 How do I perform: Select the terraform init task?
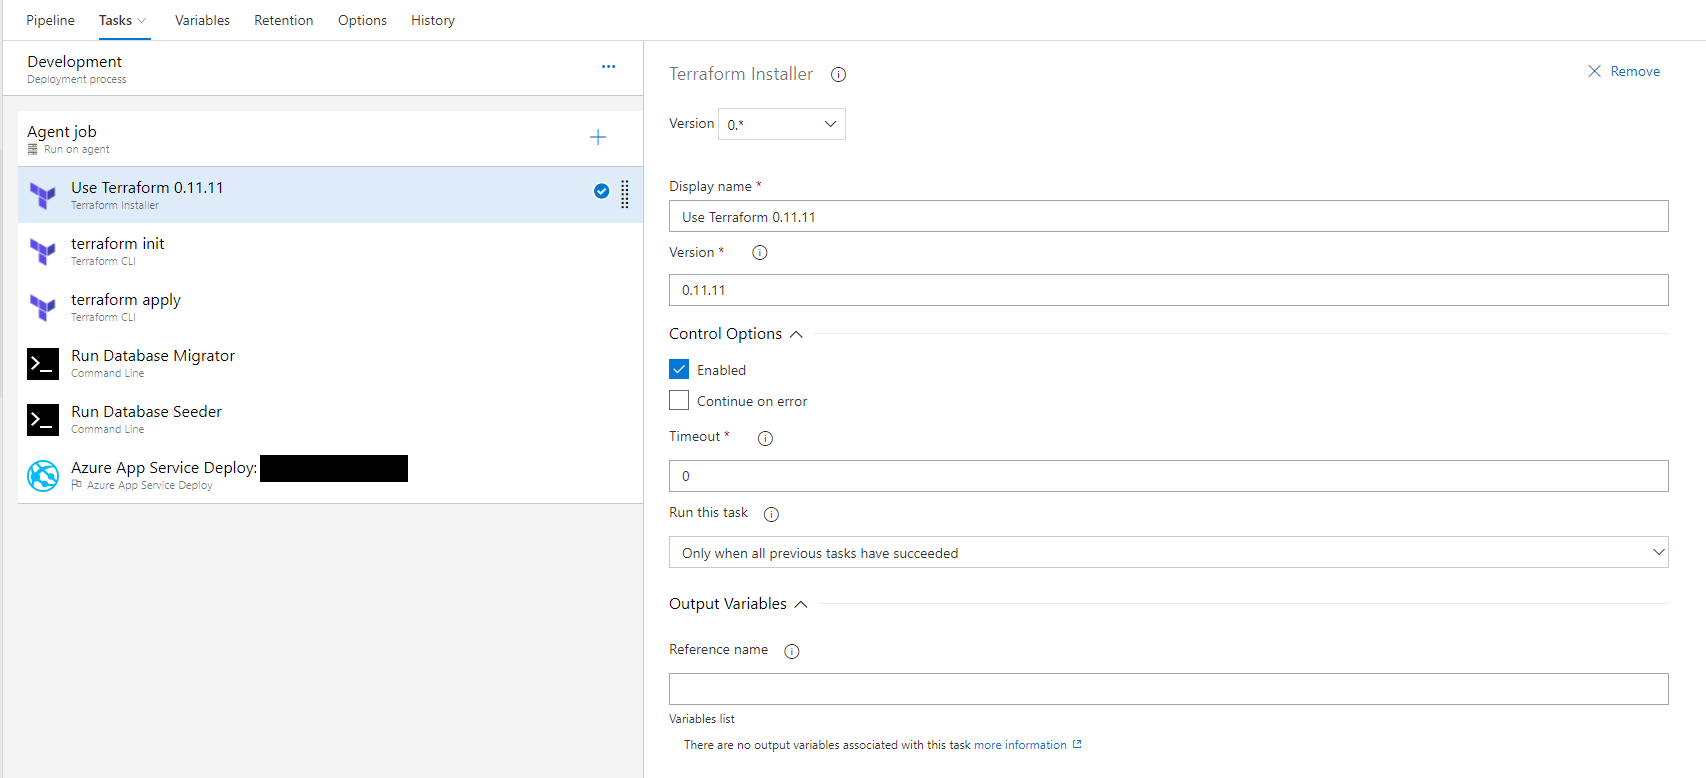[330, 251]
